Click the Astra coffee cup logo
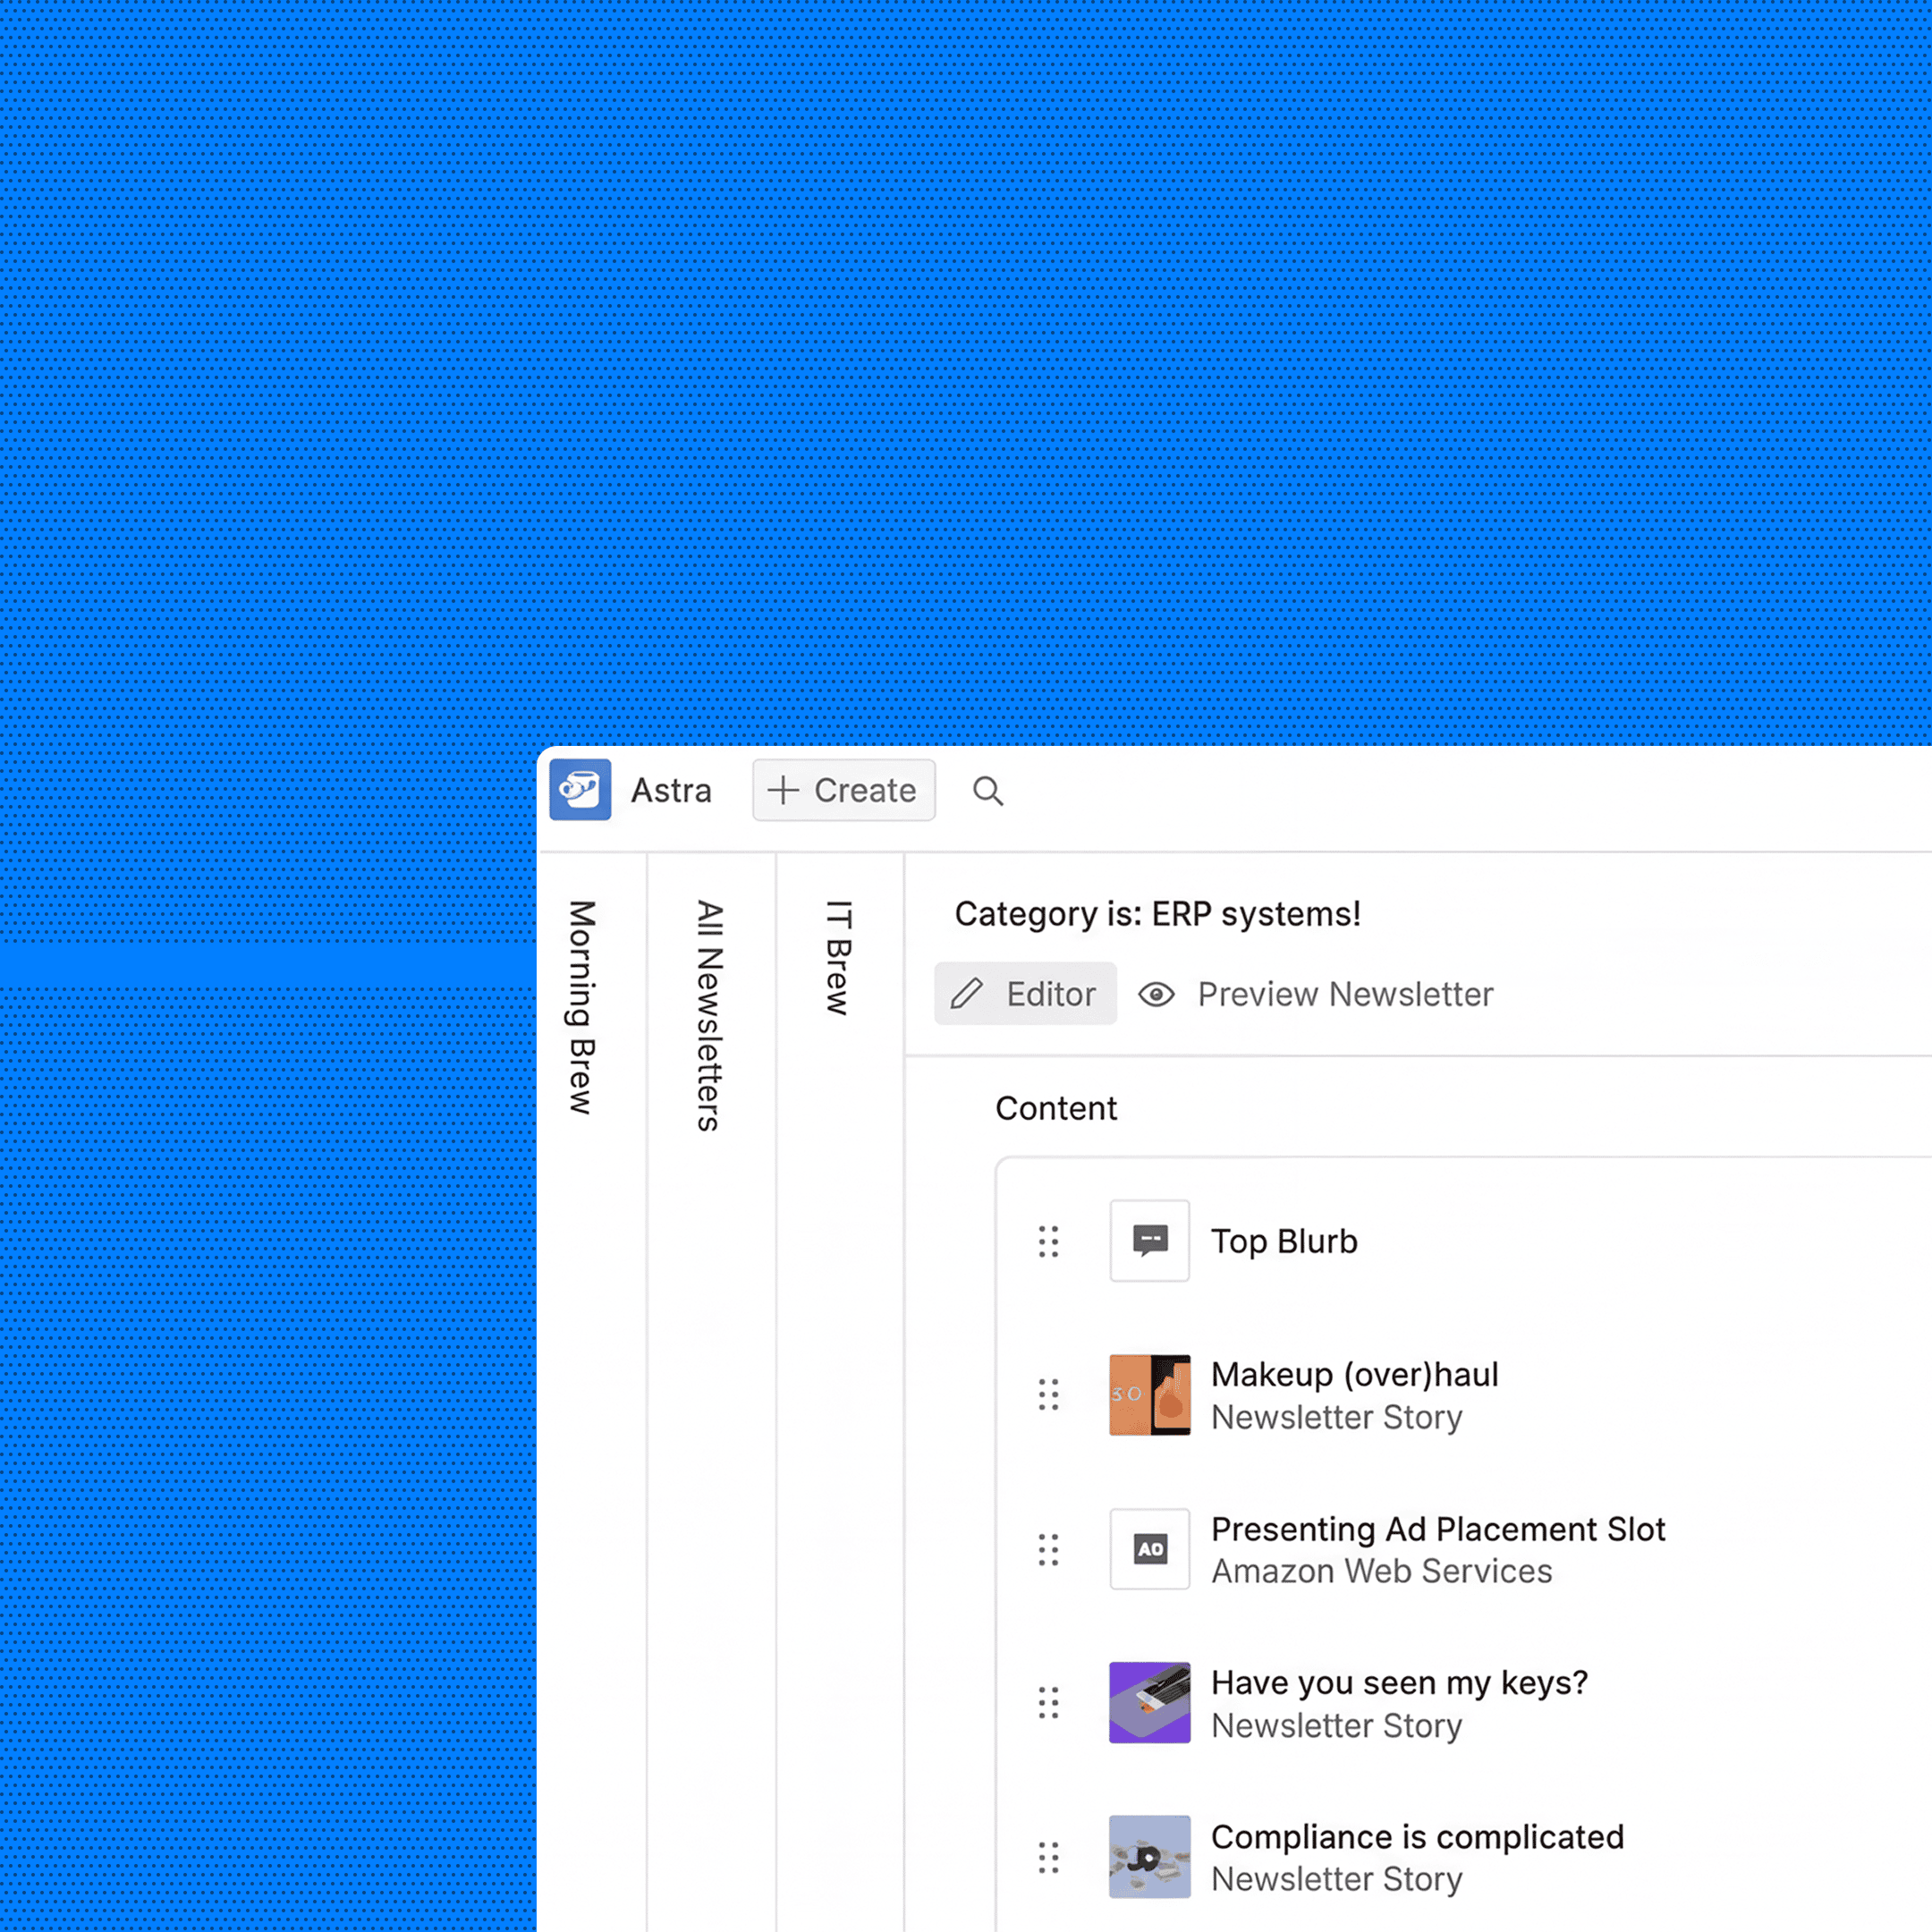The height and width of the screenshot is (1932, 1932). (x=580, y=790)
